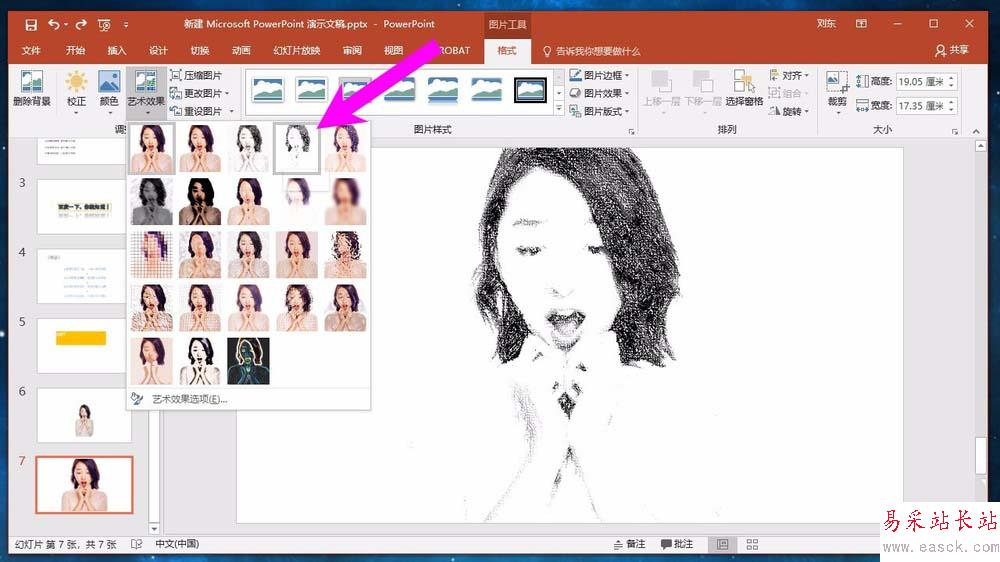The width and height of the screenshot is (1000, 562).
Task: Increase the height with the stepper up arrow
Action: (952, 78)
